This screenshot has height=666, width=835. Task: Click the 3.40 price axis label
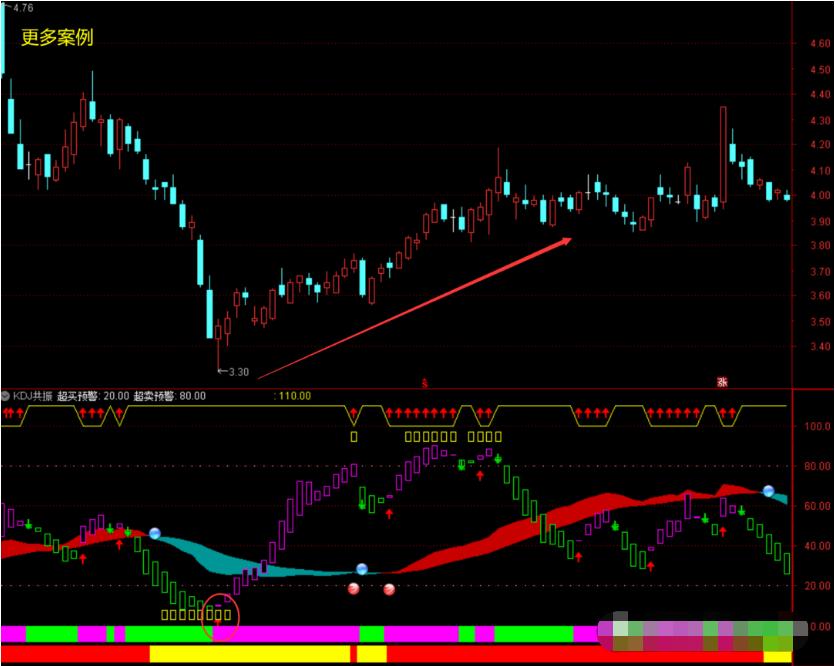coord(820,347)
